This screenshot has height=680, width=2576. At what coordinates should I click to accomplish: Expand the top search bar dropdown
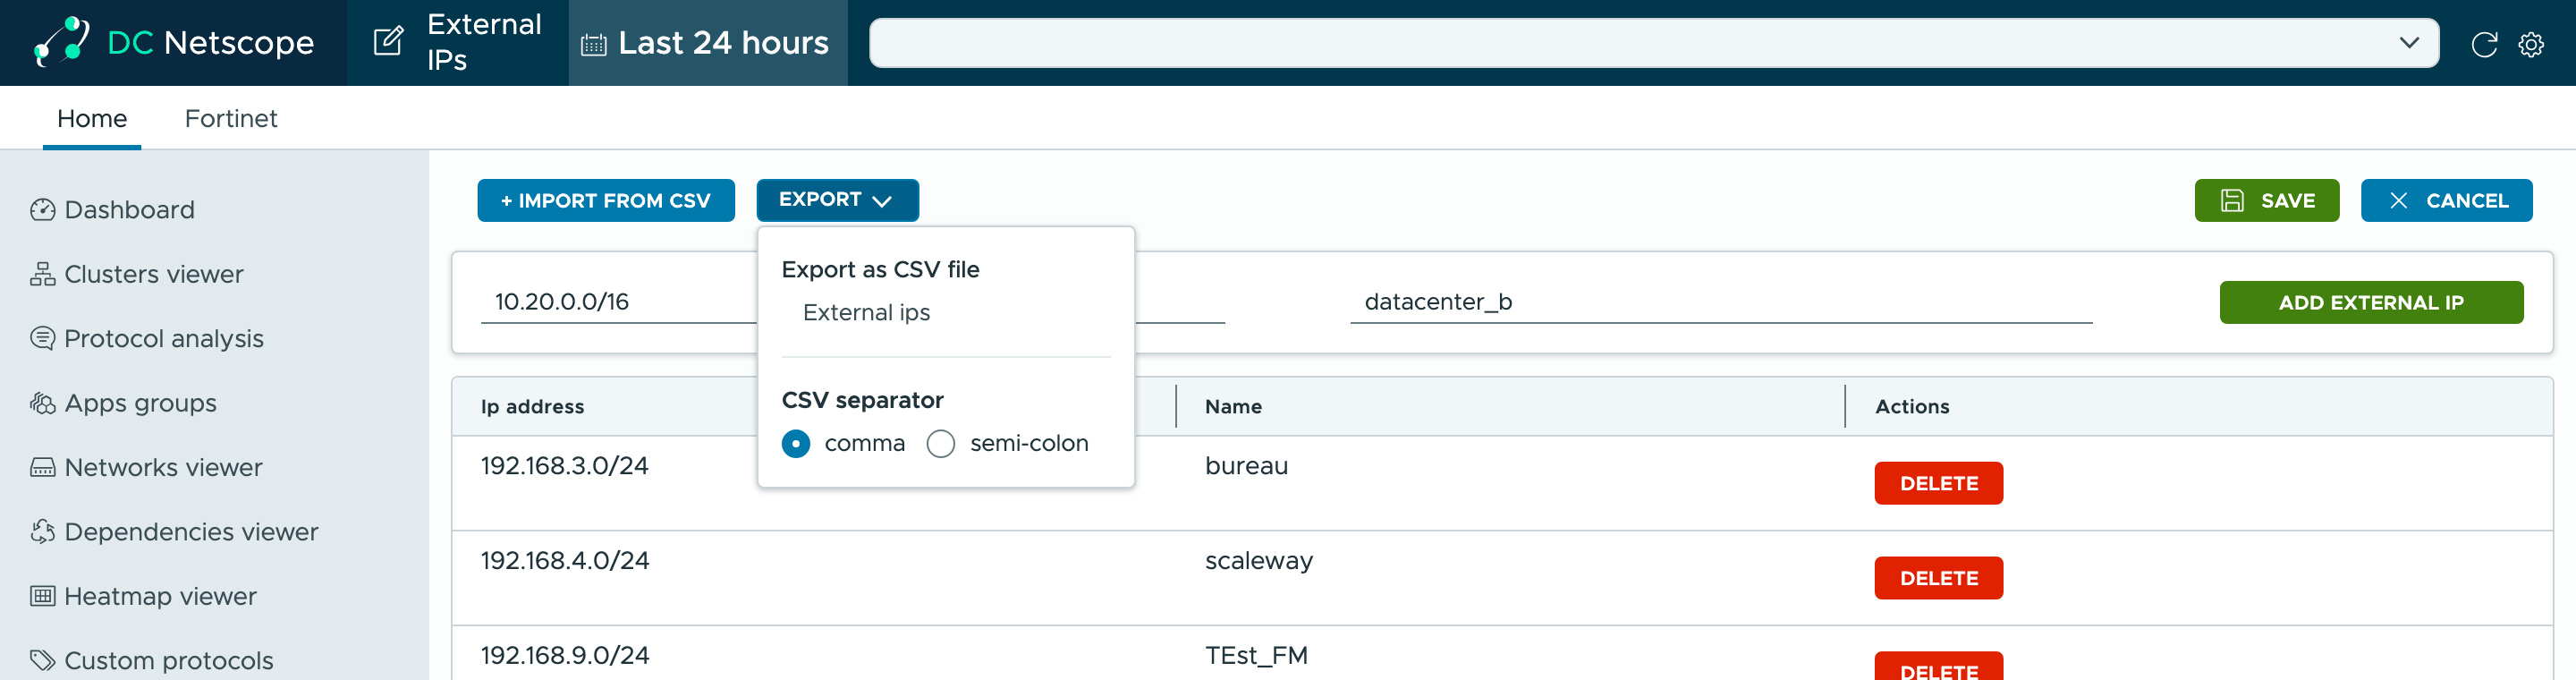2409,43
